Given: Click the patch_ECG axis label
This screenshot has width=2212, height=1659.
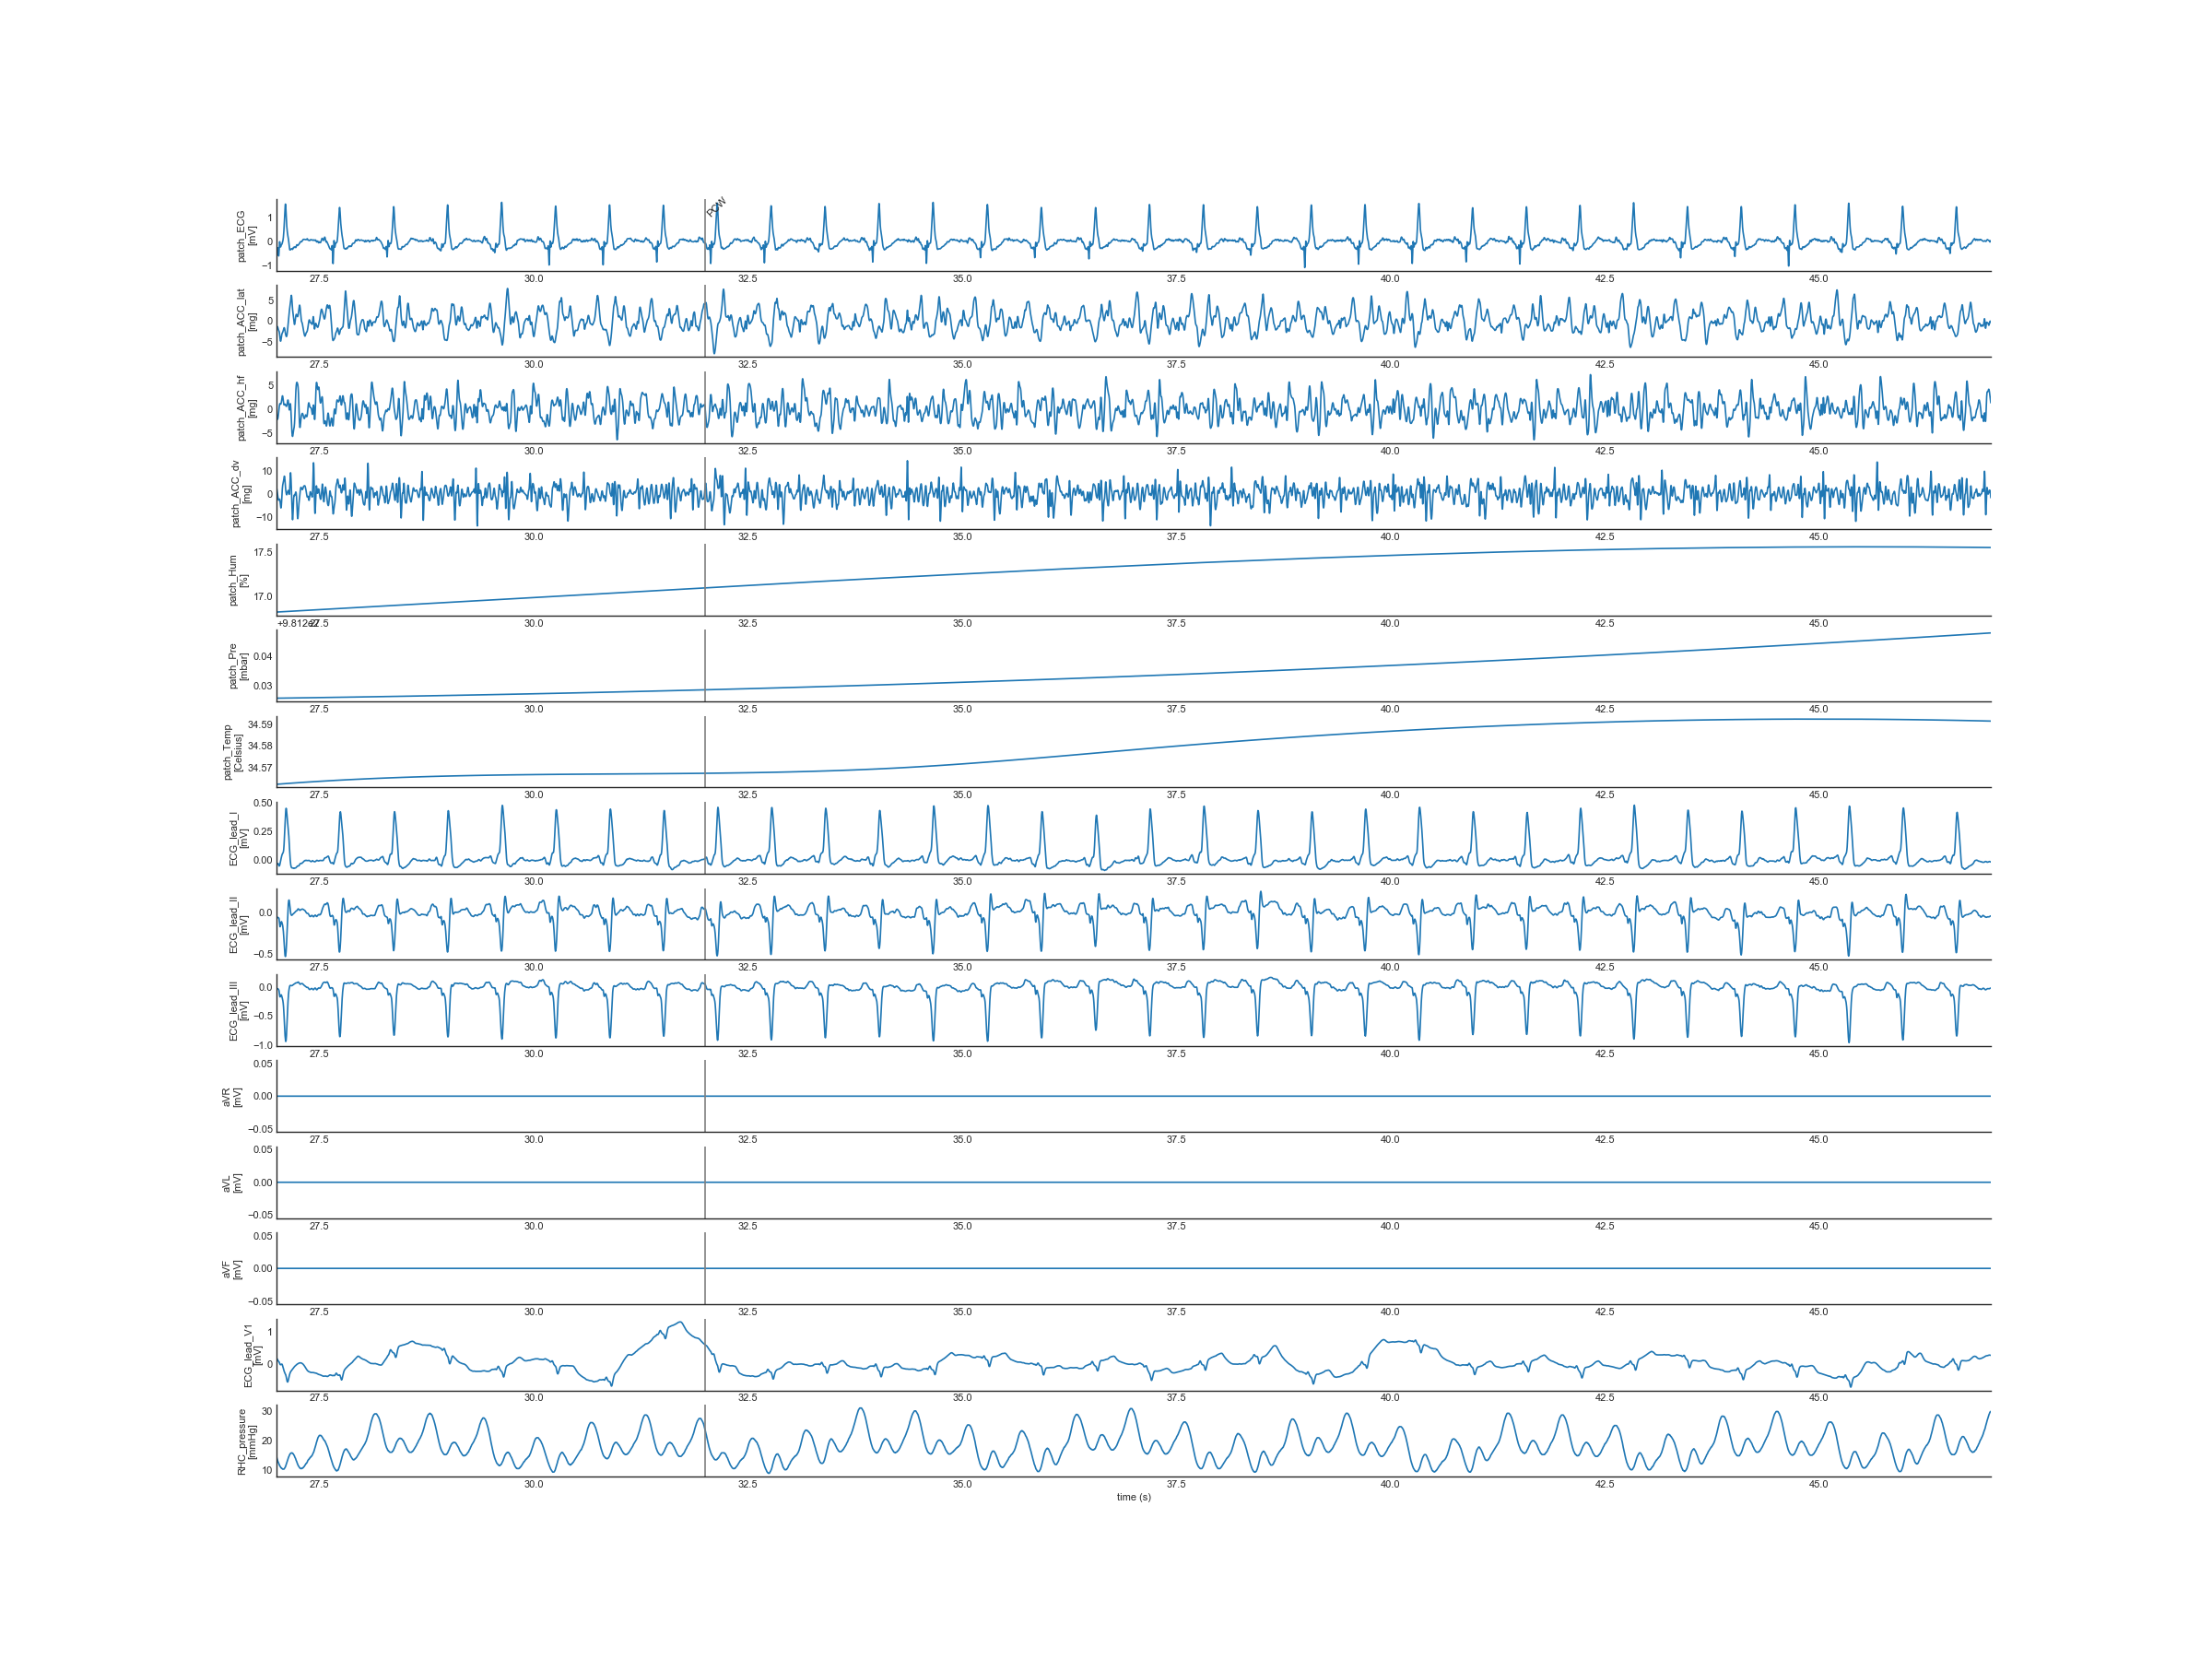Looking at the screenshot, I should (x=246, y=236).
